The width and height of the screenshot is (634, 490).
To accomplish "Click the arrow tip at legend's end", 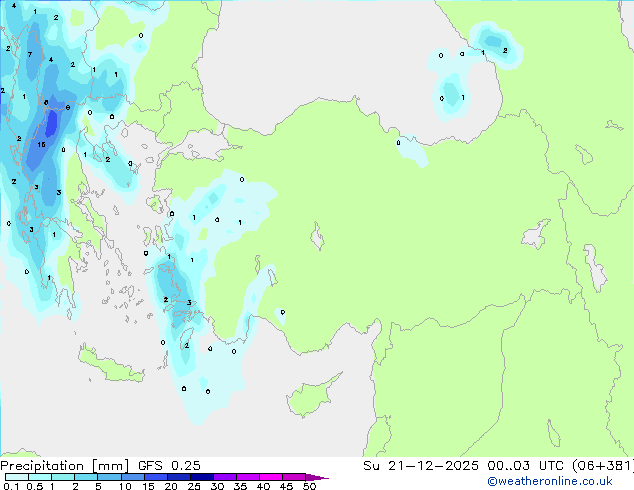I will pyautogui.click(x=322, y=478).
